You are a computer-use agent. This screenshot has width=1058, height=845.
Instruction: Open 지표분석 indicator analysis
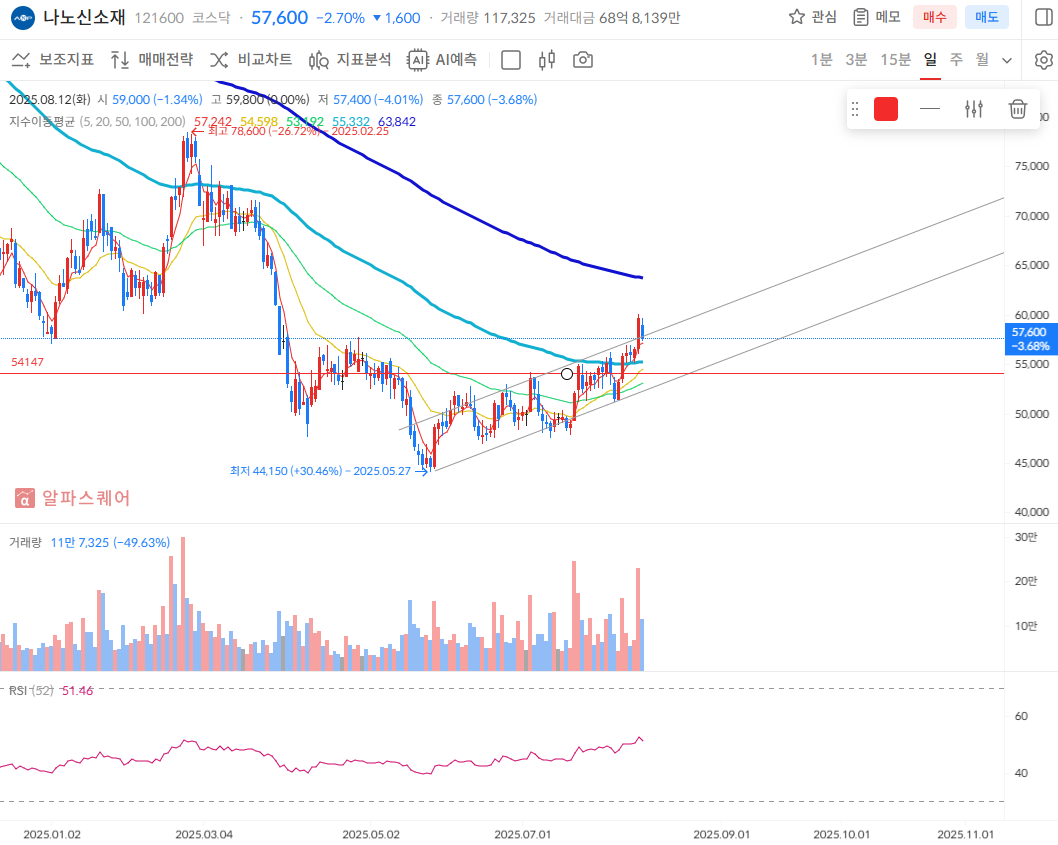pyautogui.click(x=350, y=60)
